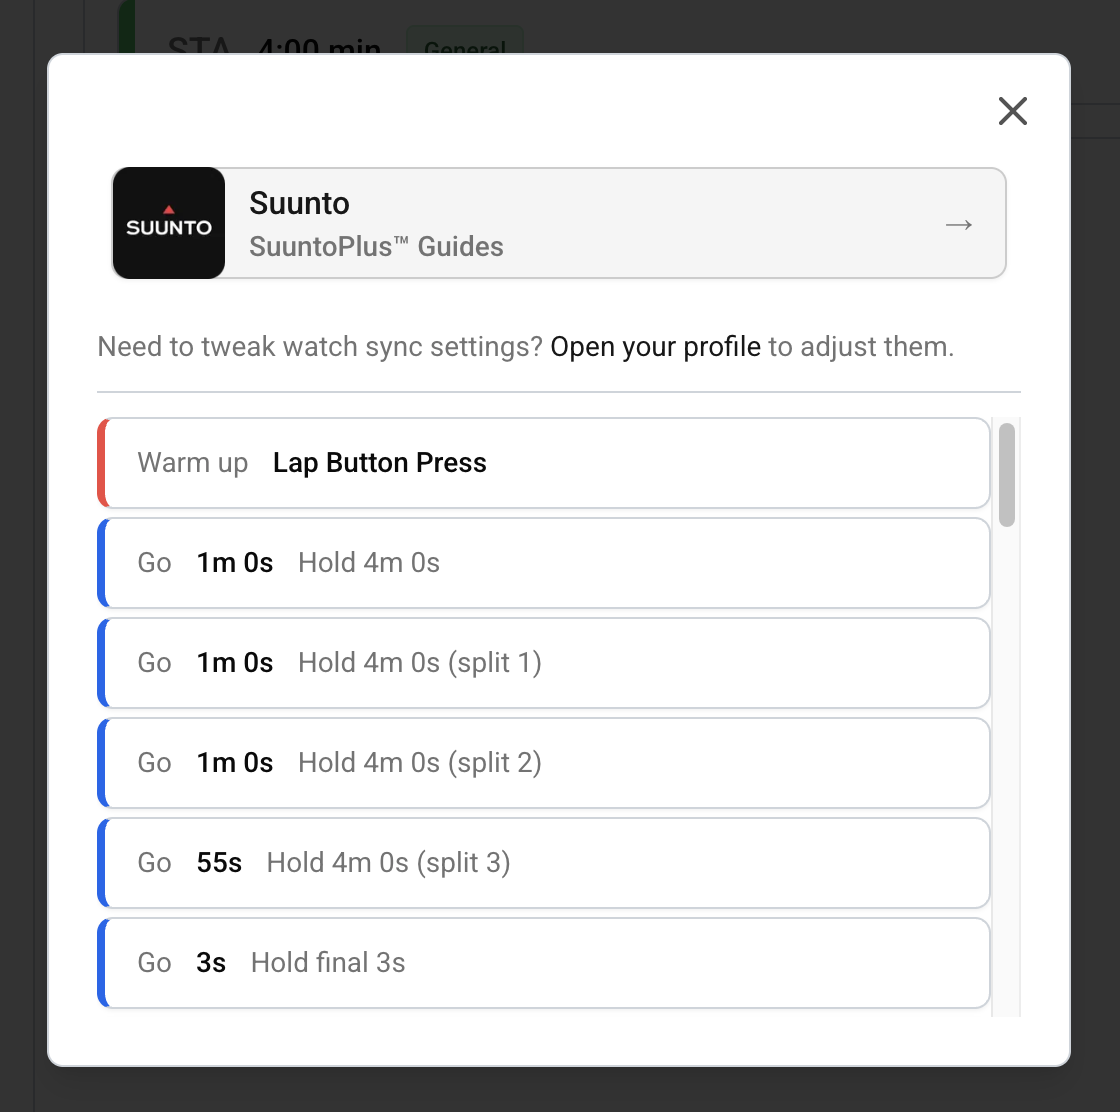
Task: Click the Suunto app logo icon
Action: pos(168,222)
